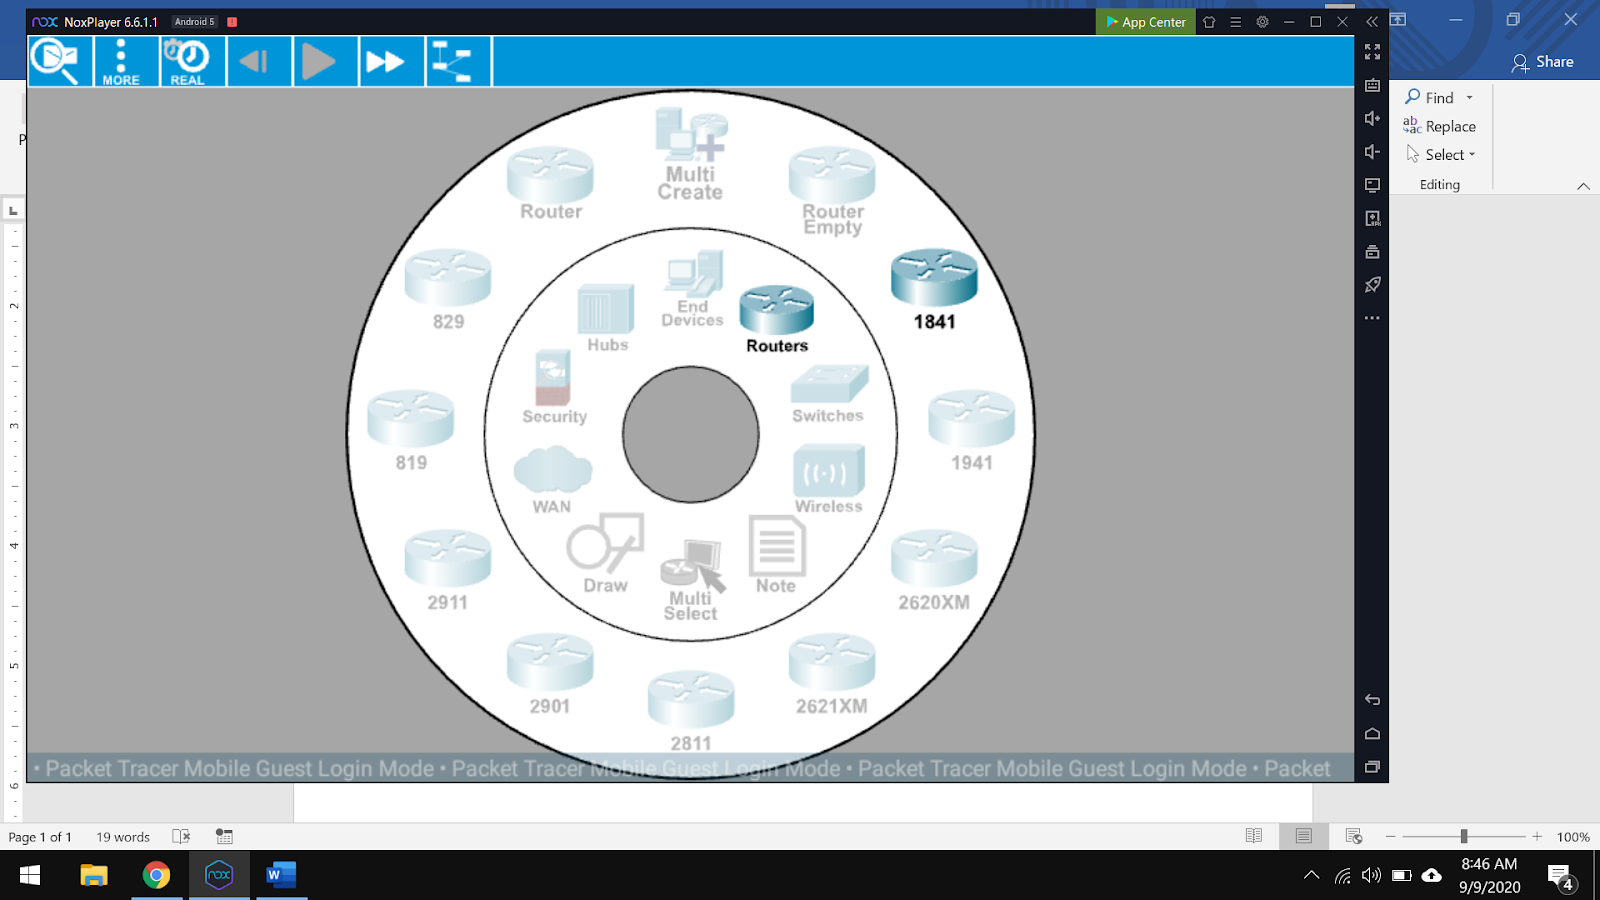This screenshot has height=900, width=1600.
Task: Open Find in Word
Action: [1429, 97]
